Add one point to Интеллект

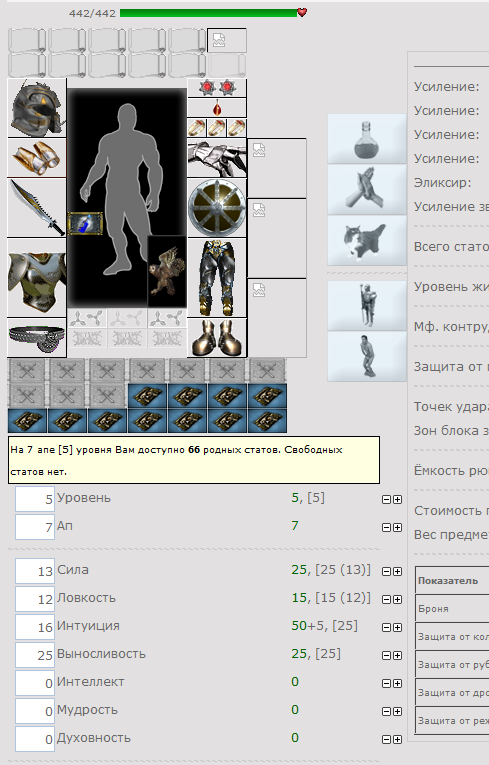(398, 684)
